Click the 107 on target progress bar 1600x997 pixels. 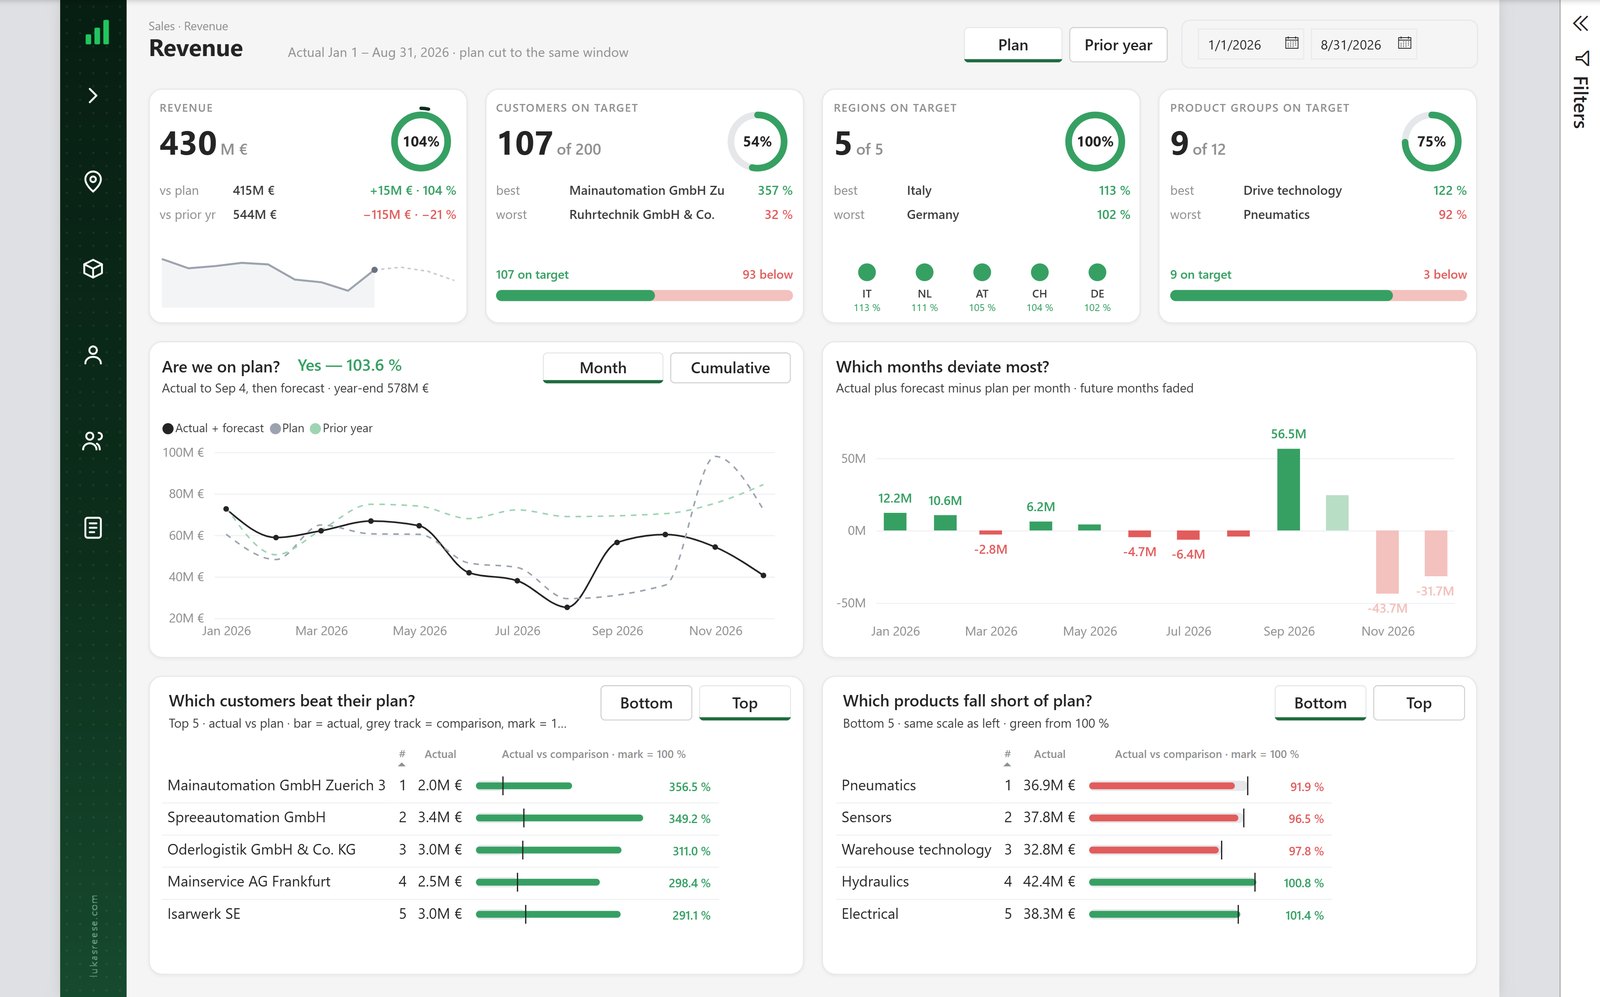click(644, 296)
